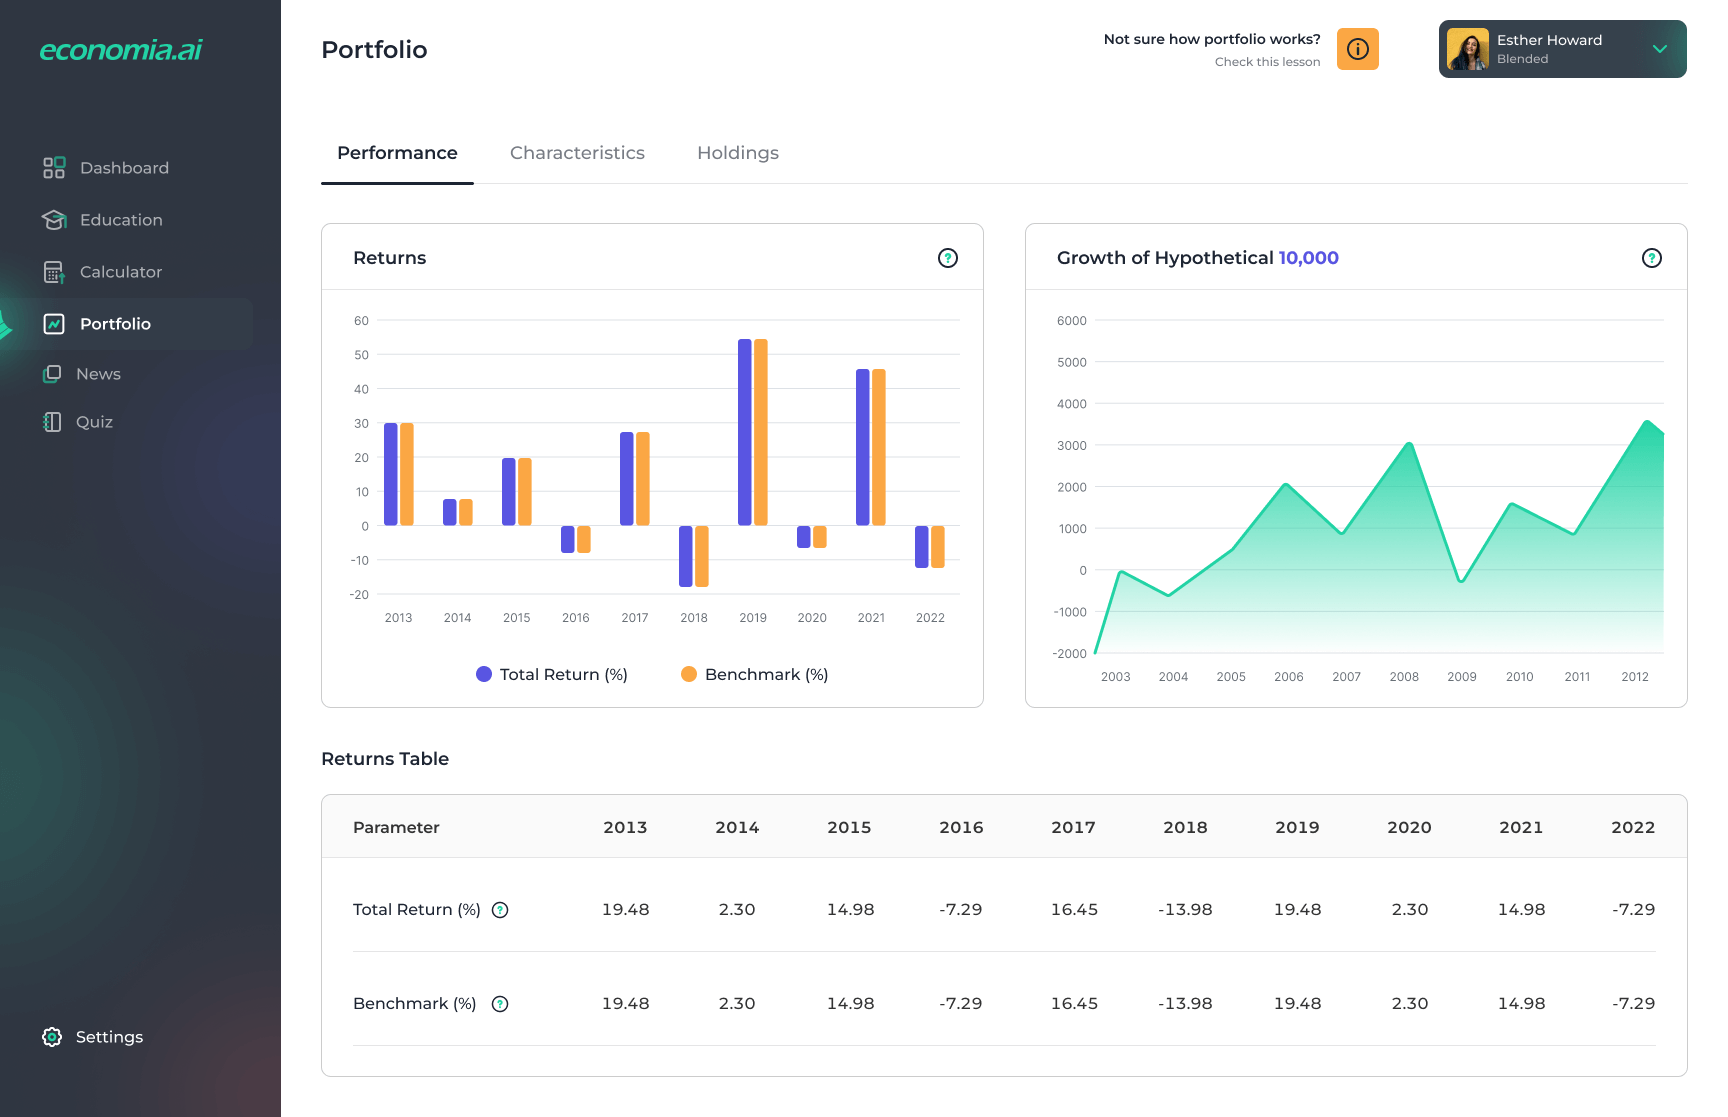Screen dimensions: 1728x1117
Task: Click the Settings gear icon
Action: coord(52,1037)
